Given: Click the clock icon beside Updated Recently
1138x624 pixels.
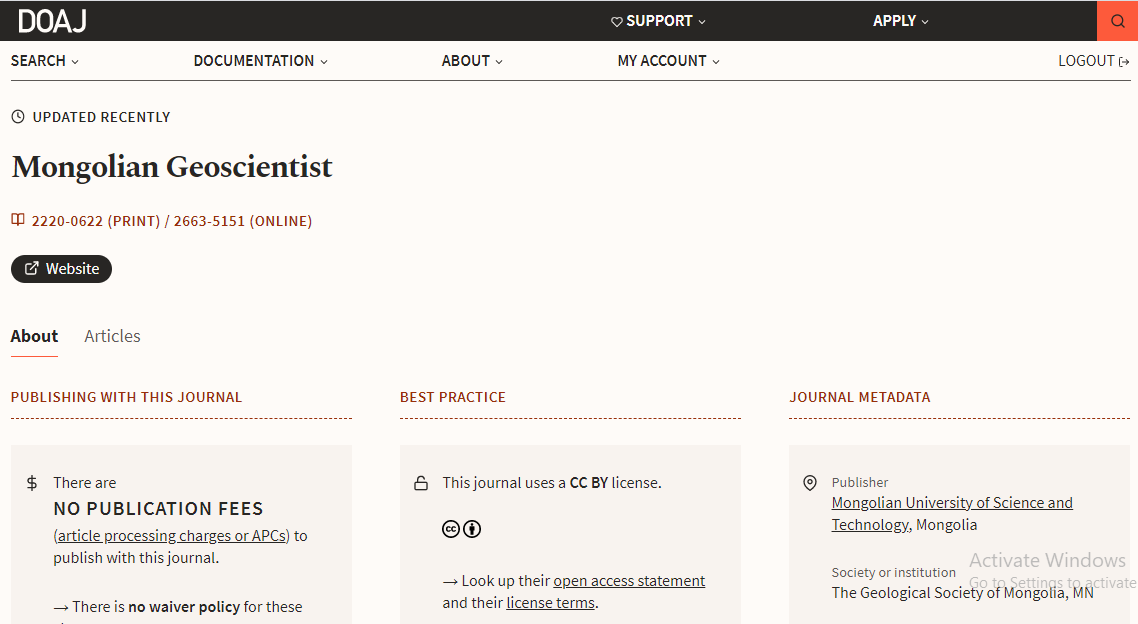Looking at the screenshot, I should (18, 117).
